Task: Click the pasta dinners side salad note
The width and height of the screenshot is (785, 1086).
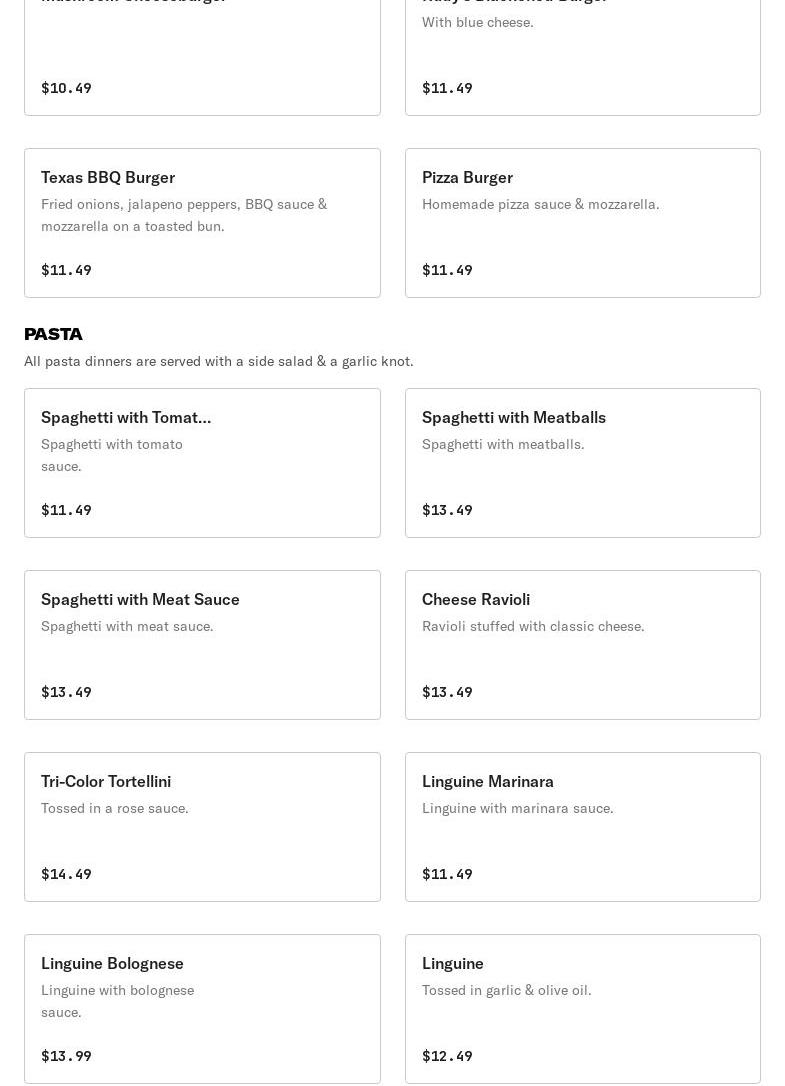Action: tap(218, 361)
